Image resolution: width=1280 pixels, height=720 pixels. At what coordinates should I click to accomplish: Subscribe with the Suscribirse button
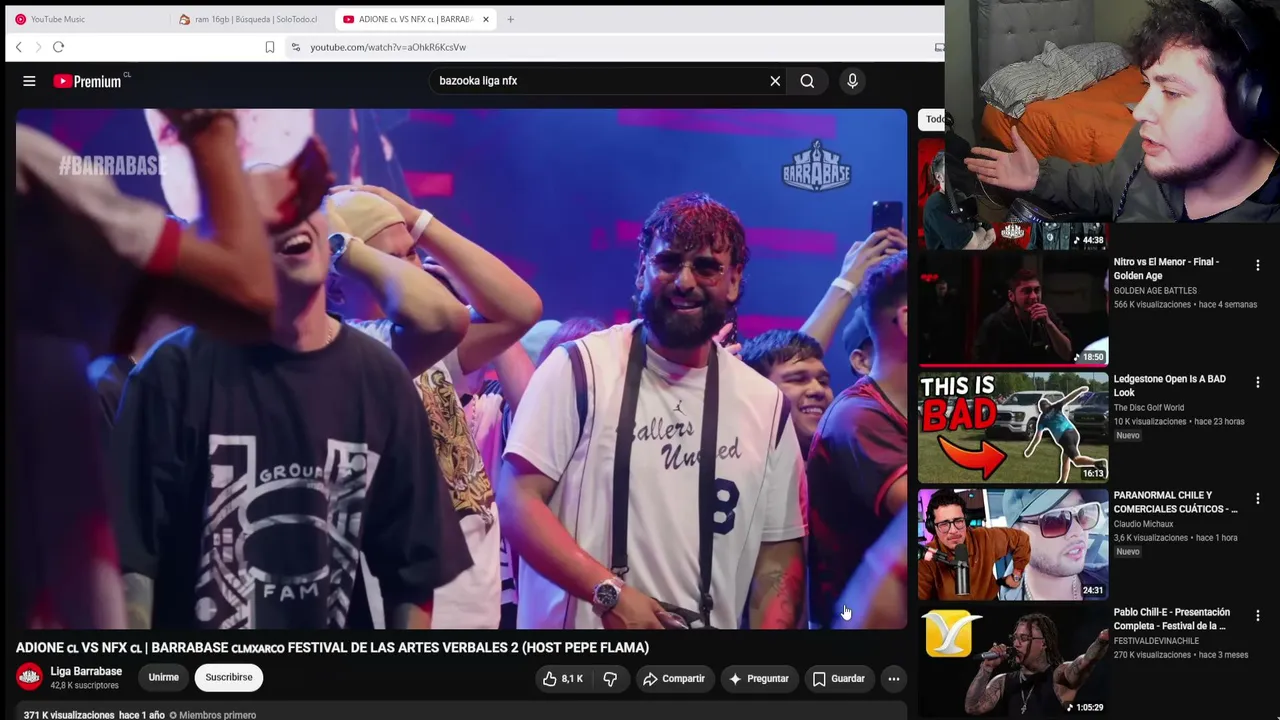point(229,678)
